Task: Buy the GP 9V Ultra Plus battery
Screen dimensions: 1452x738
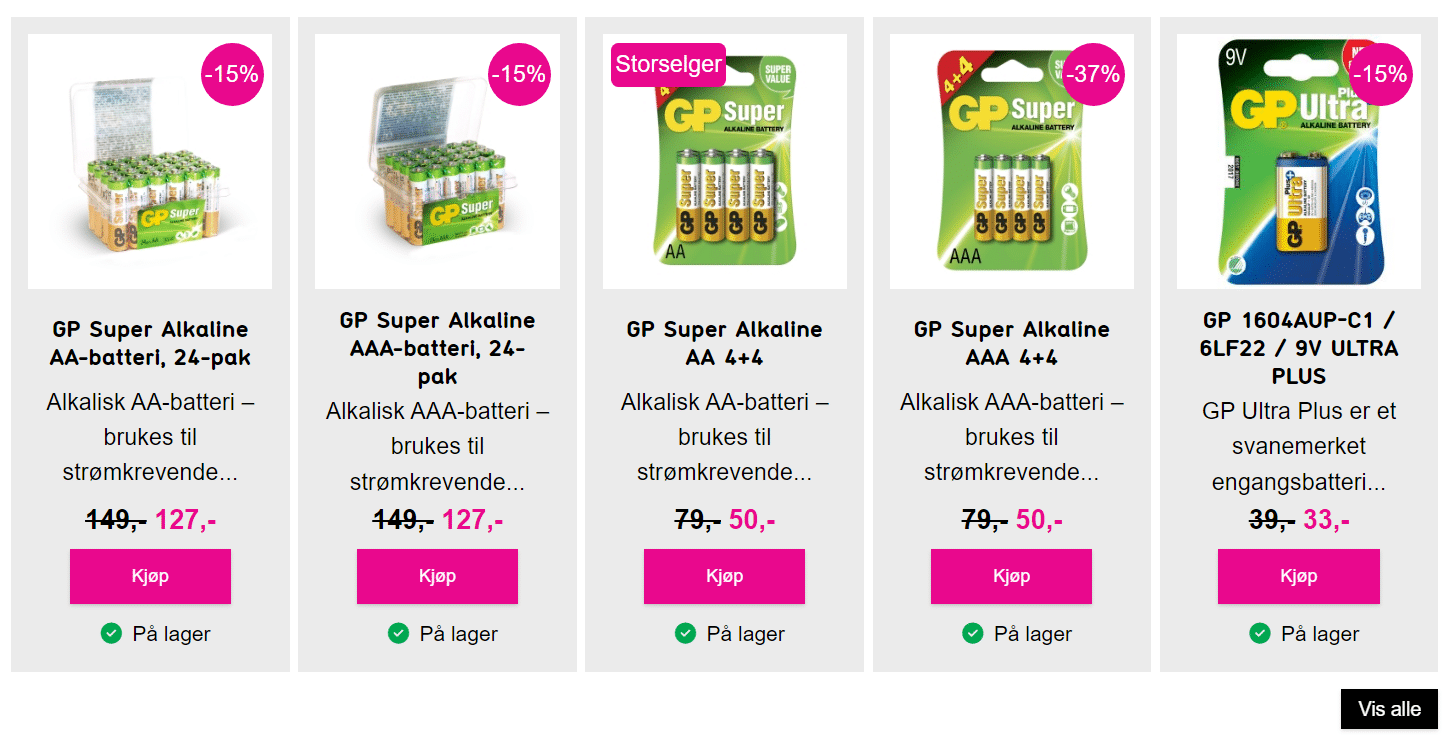Action: click(x=1298, y=576)
